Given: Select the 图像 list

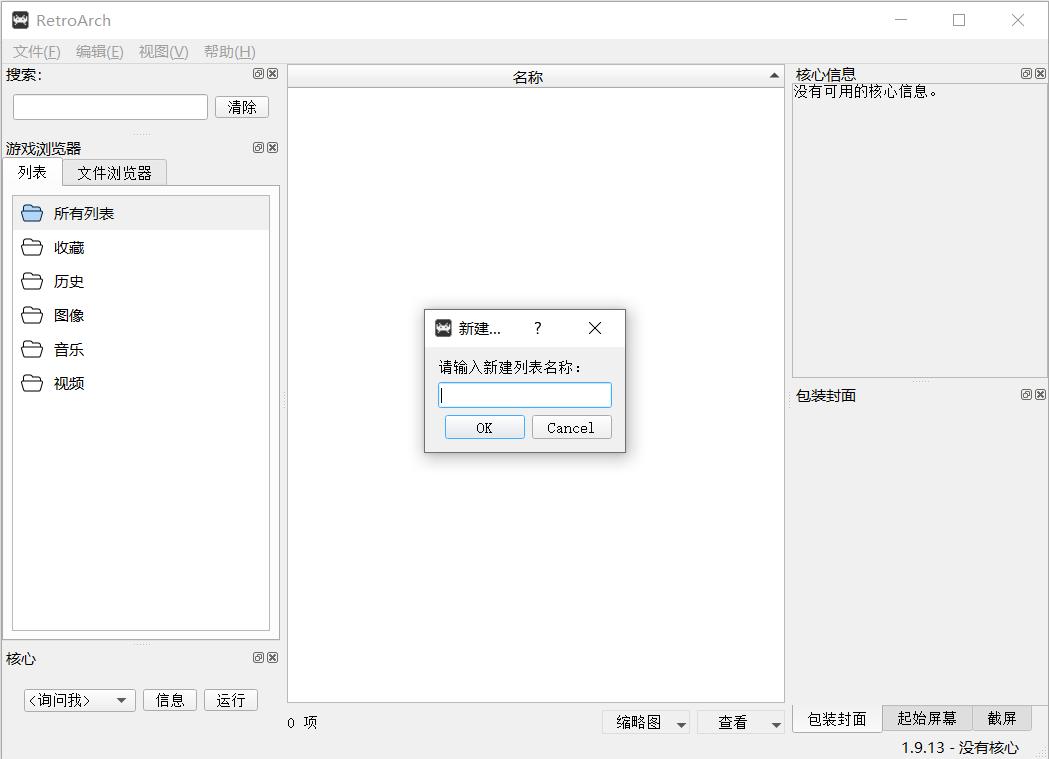Looking at the screenshot, I should coord(141,315).
